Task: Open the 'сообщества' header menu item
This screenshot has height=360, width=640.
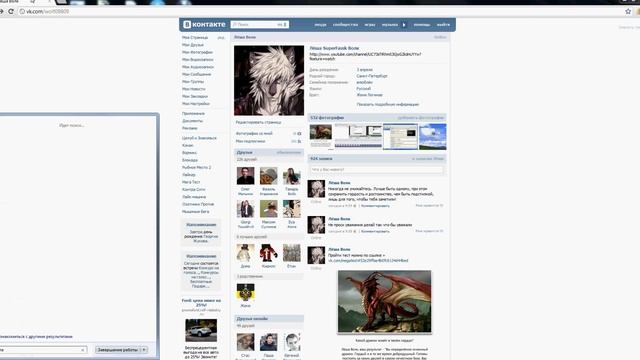Action: [345, 24]
